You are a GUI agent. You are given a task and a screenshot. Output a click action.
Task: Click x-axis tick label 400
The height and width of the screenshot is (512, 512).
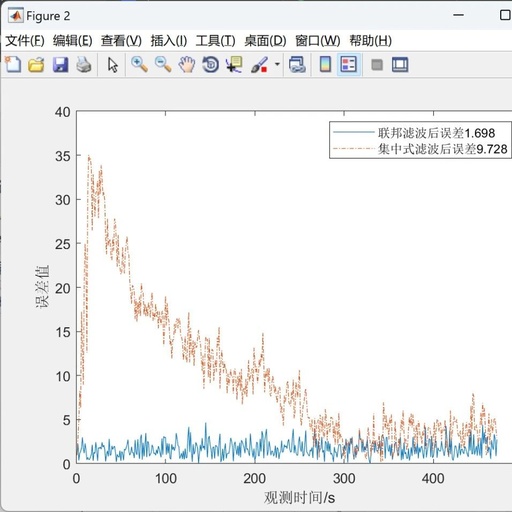(433, 479)
